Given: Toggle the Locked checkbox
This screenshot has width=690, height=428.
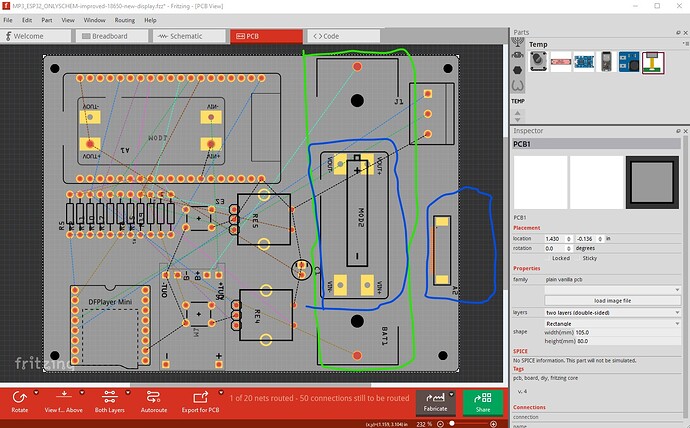Looking at the screenshot, I should pos(548,258).
